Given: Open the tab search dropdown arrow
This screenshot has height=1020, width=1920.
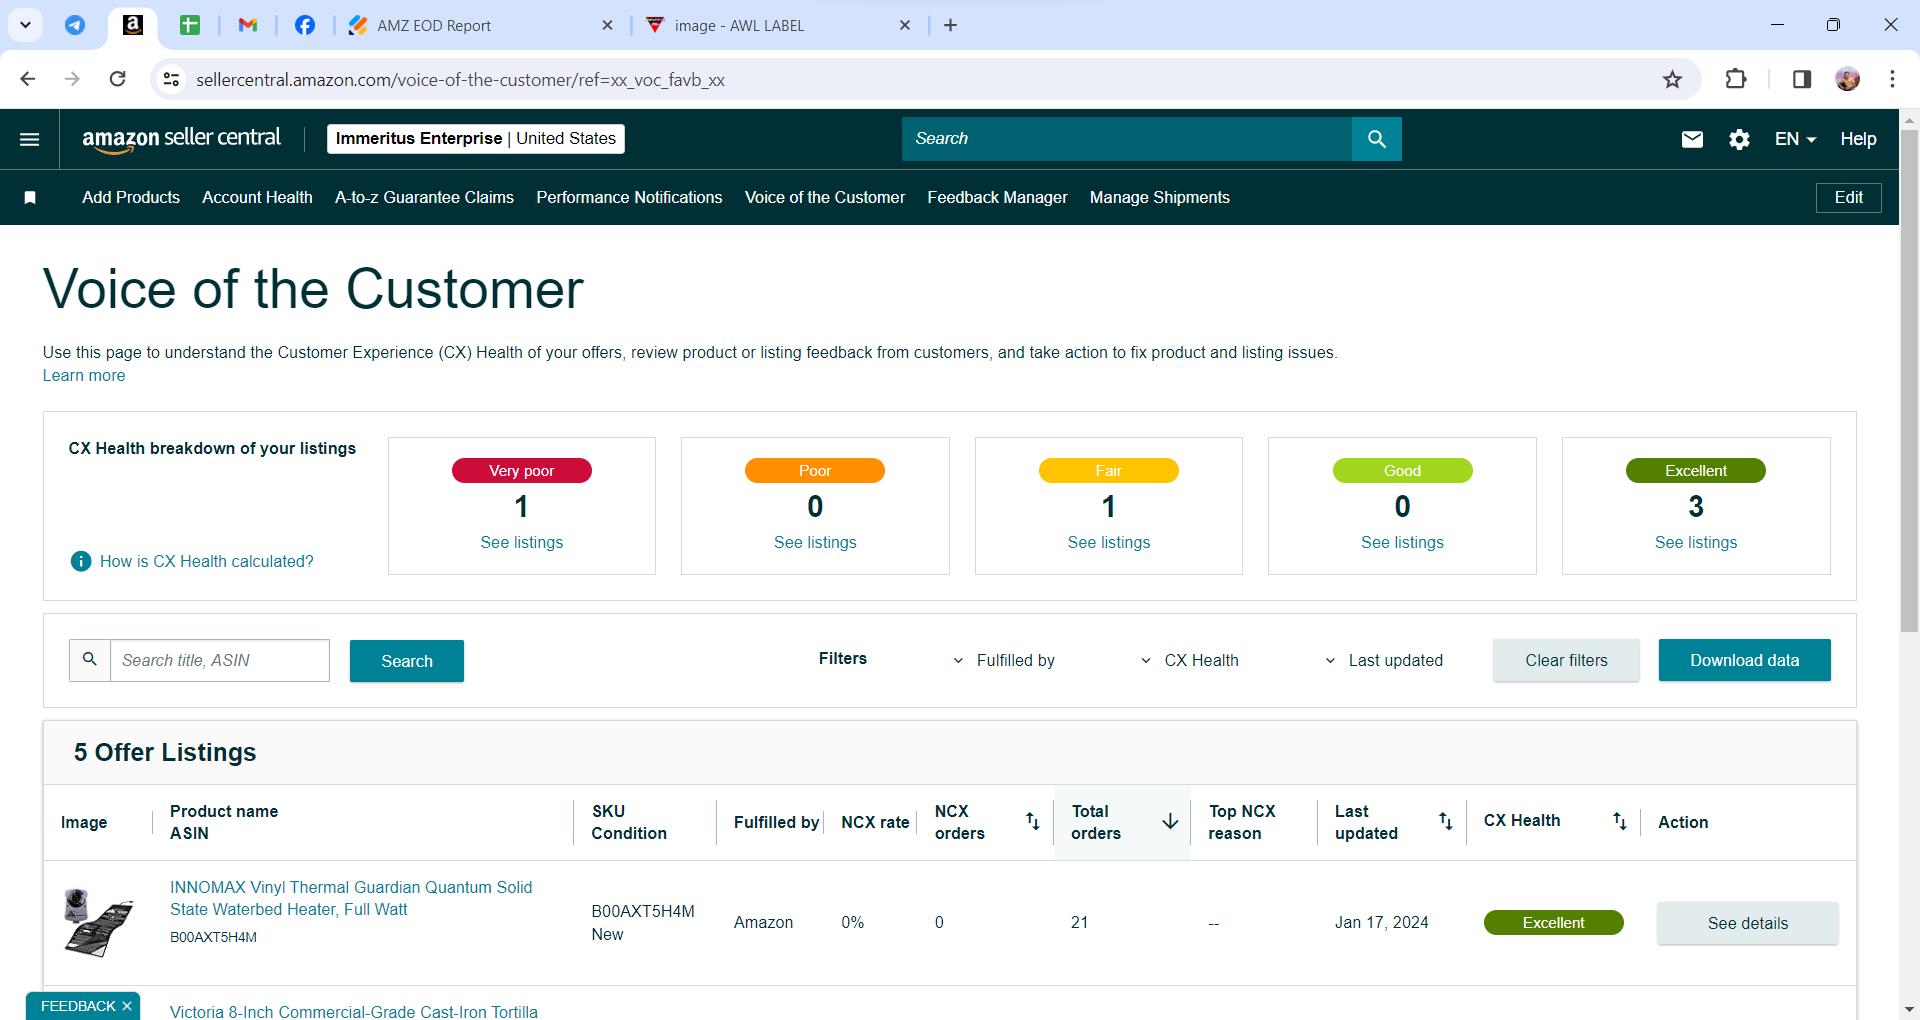Looking at the screenshot, I should [x=25, y=25].
